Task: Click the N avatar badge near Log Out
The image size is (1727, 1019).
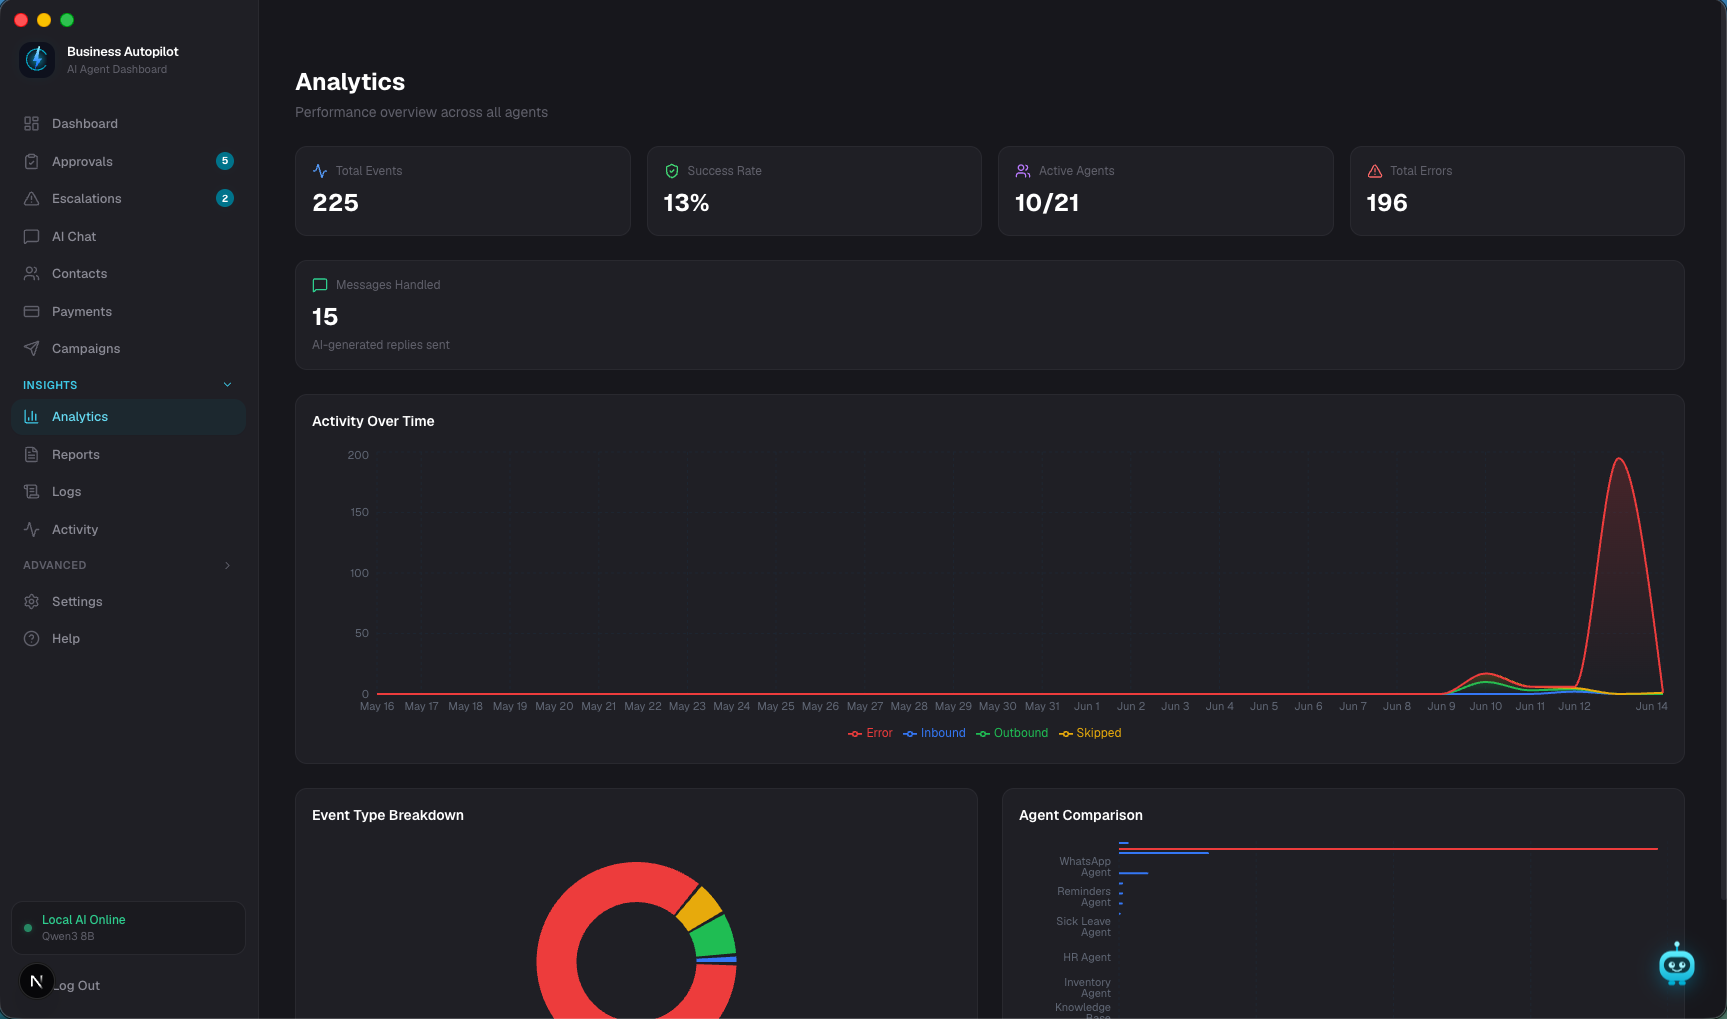Action: pos(36,981)
